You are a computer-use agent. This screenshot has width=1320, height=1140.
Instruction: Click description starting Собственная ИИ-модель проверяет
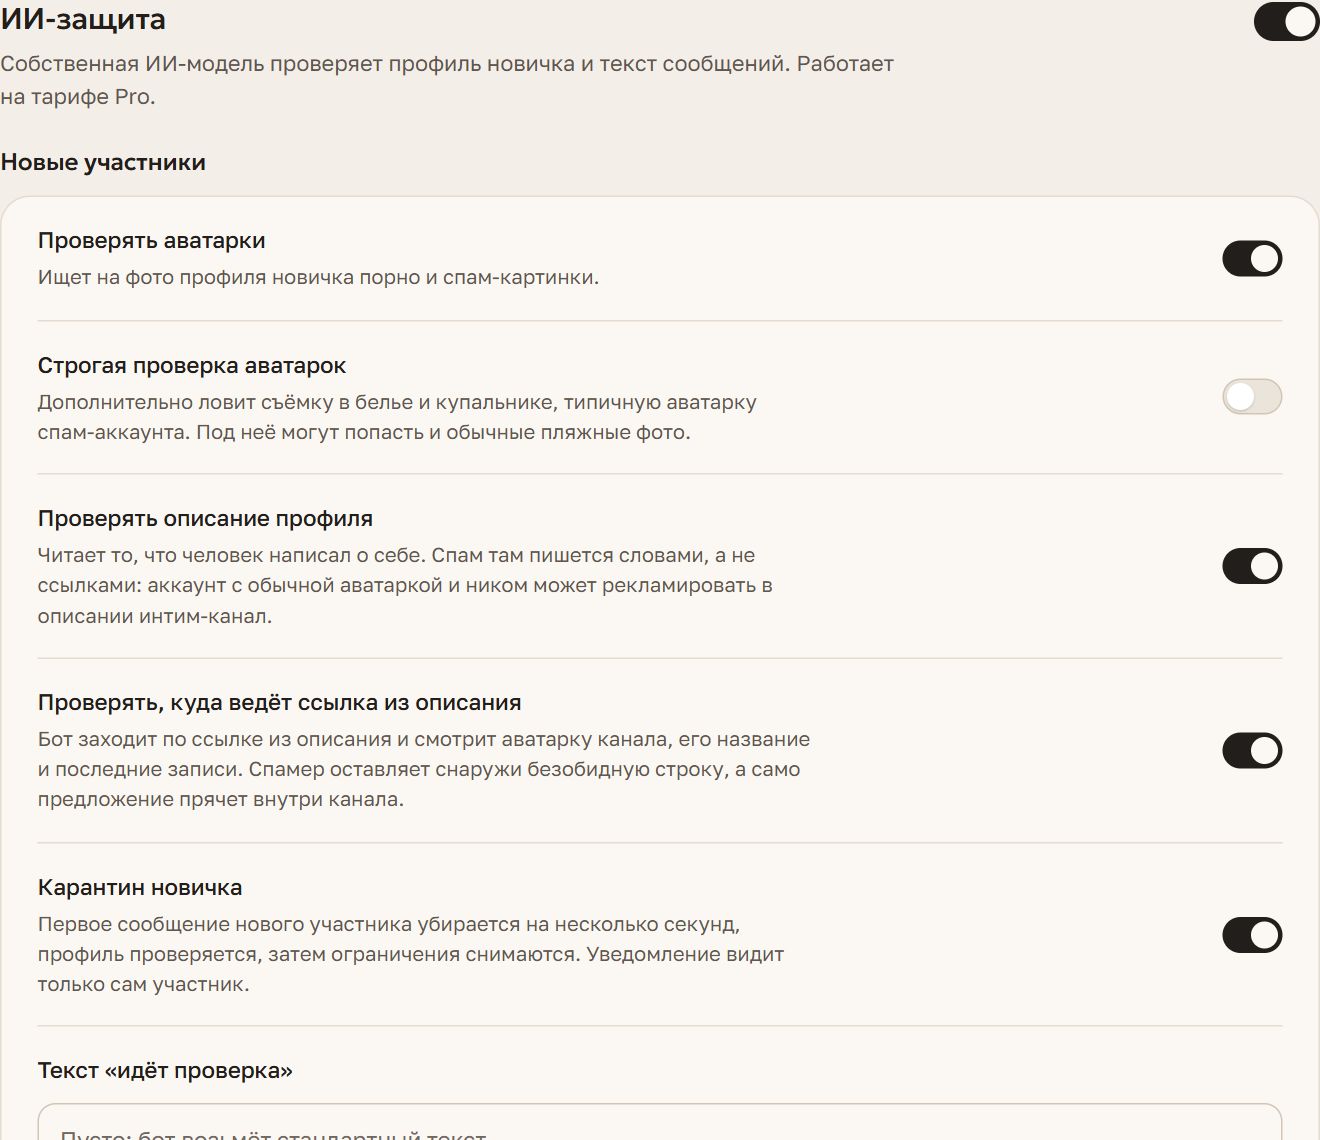coord(447,80)
